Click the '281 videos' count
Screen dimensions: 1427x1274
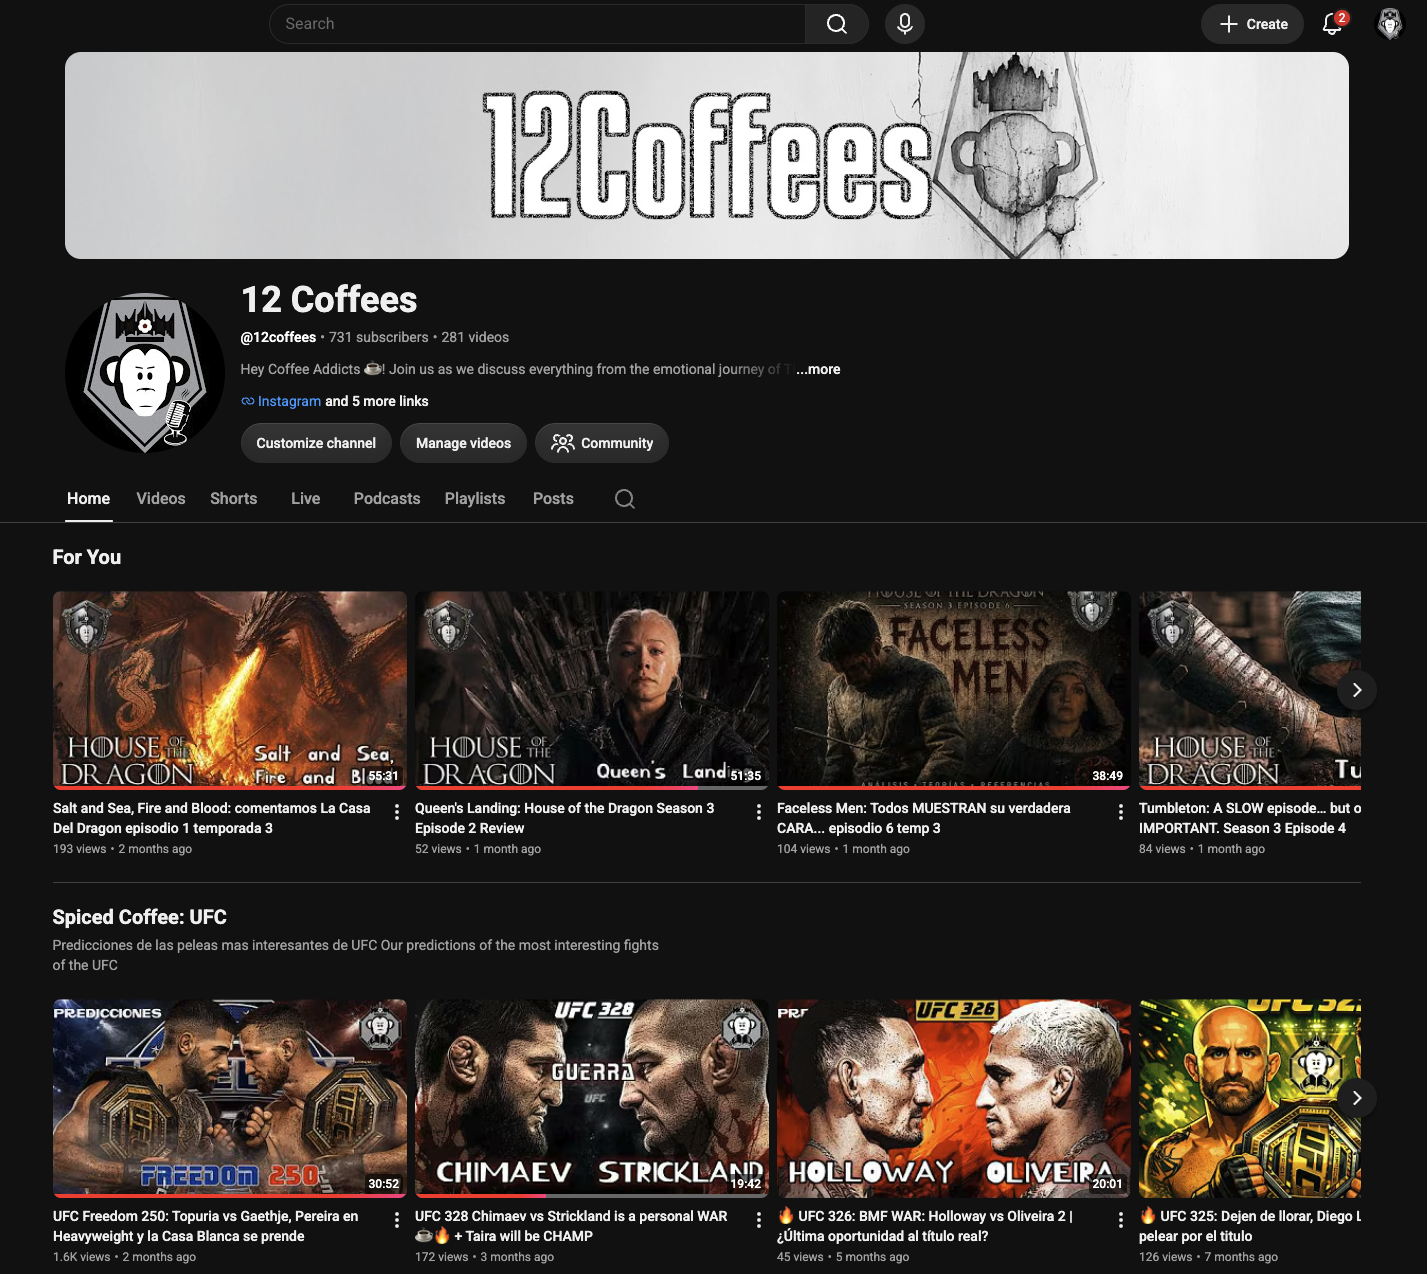click(475, 337)
